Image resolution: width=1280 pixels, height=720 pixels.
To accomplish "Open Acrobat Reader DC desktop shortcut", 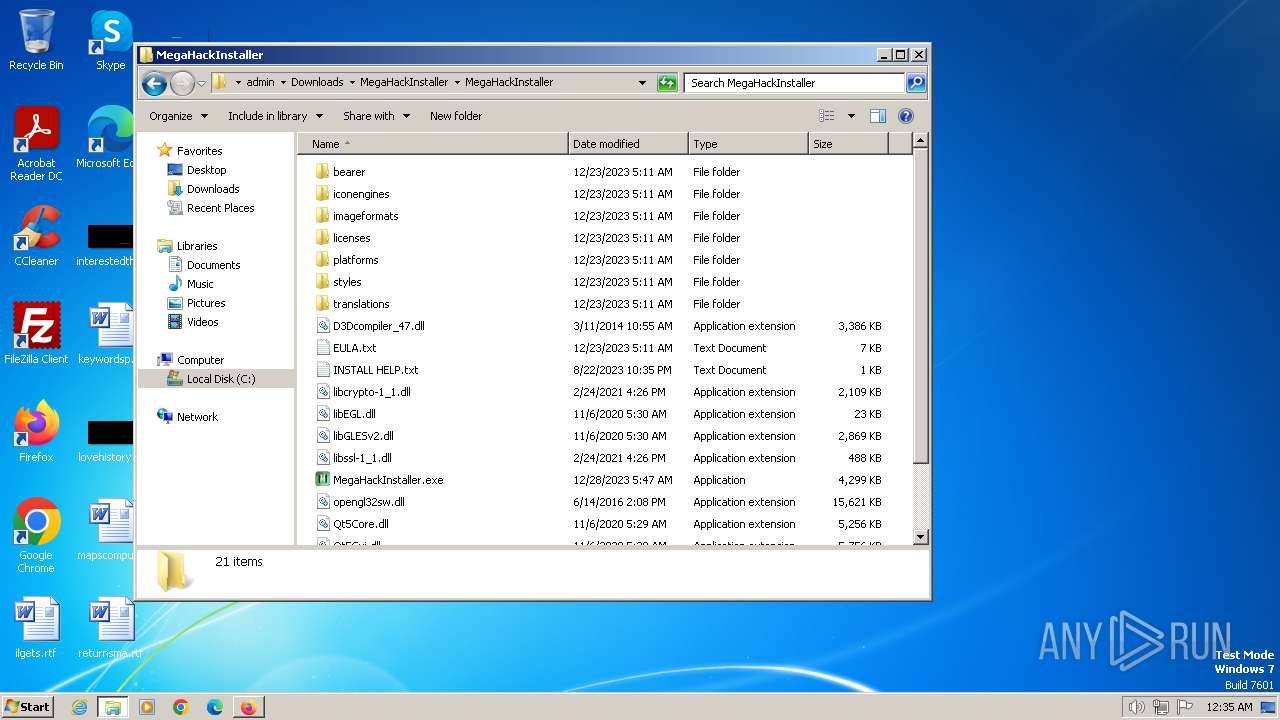I will click(36, 144).
